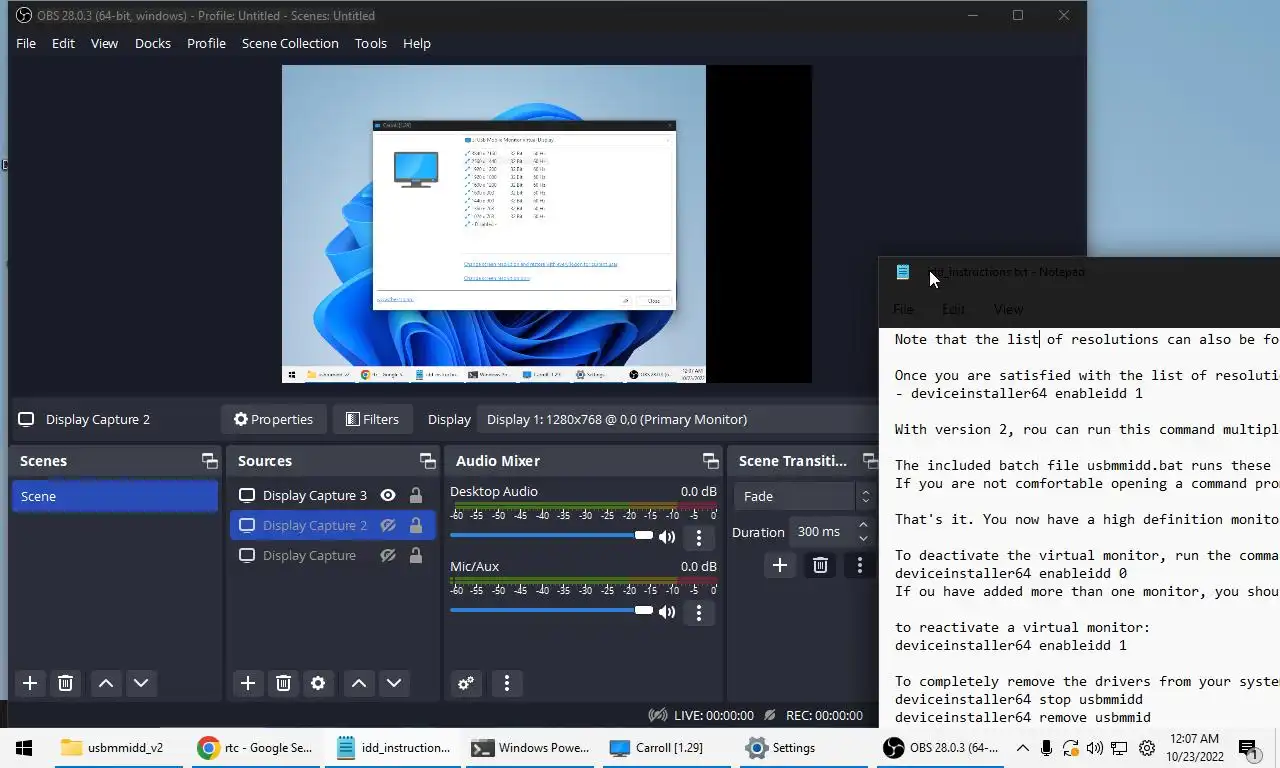Decrease transition duration with down stepper
Screen dimensions: 1280x768
tap(863, 539)
